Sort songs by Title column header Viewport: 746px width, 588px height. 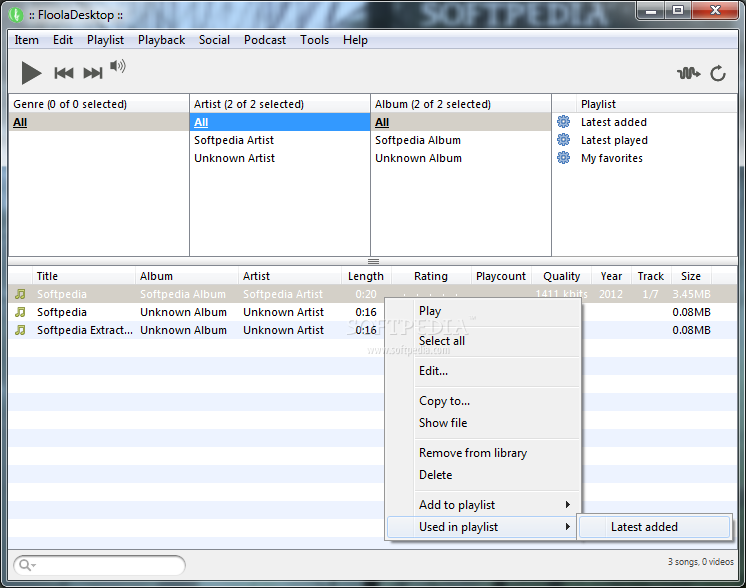click(x=83, y=276)
